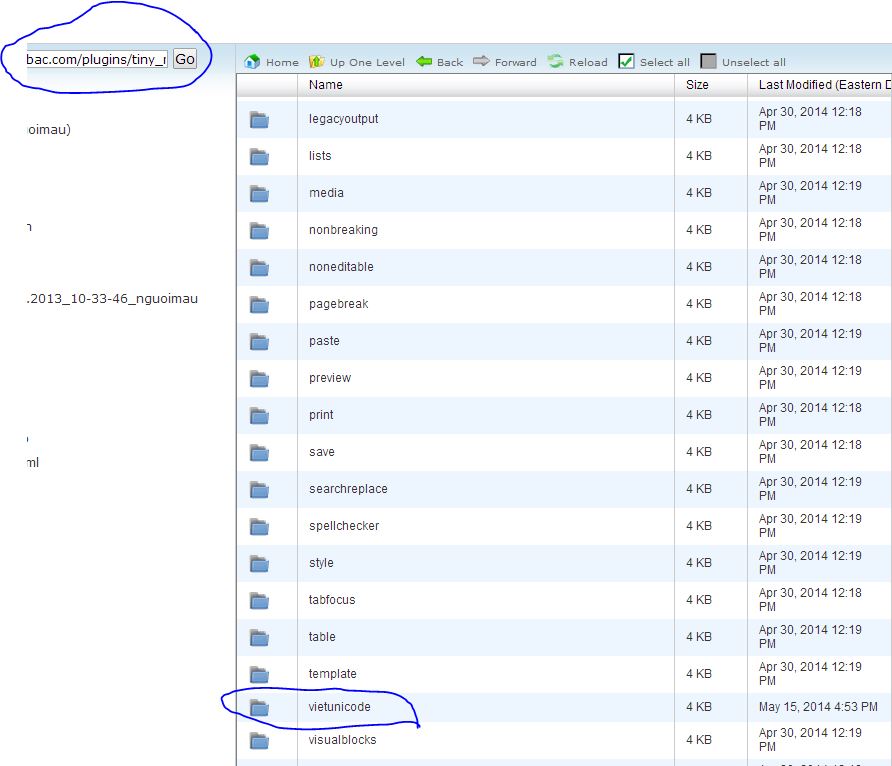
Task: Click the Home icon in toolbar
Action: 253,62
